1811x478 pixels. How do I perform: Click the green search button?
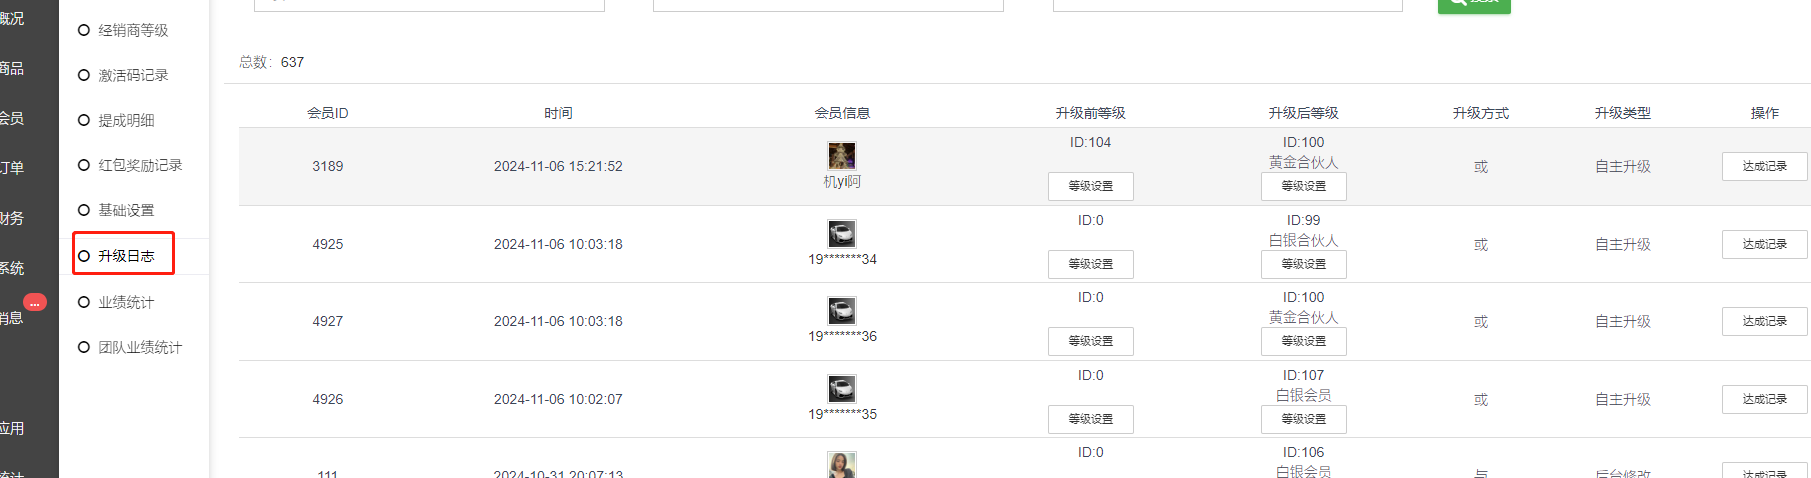[1473, 4]
